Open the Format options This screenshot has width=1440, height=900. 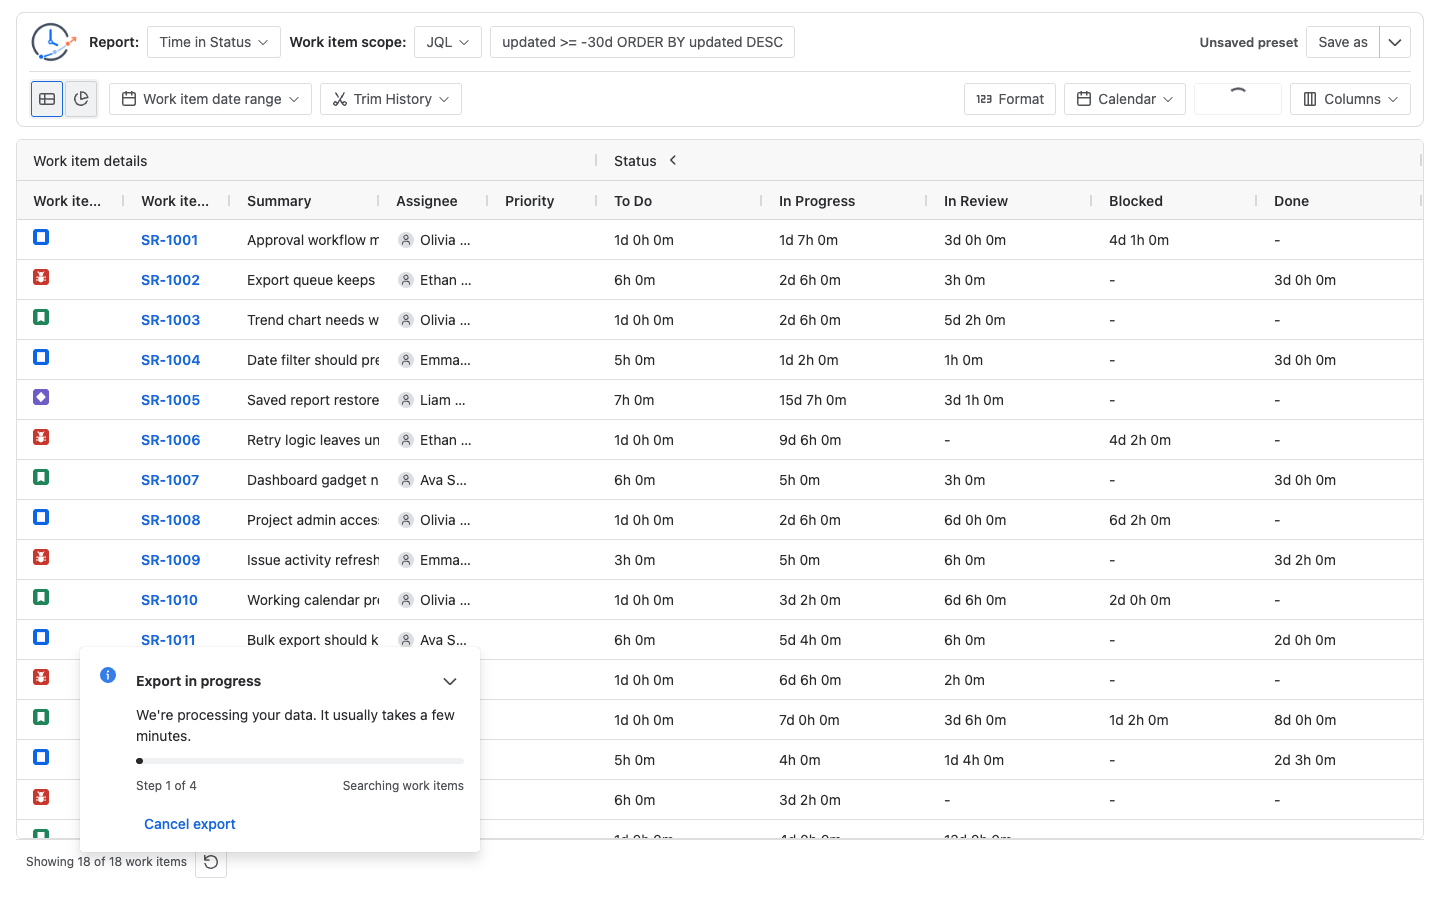[1010, 99]
